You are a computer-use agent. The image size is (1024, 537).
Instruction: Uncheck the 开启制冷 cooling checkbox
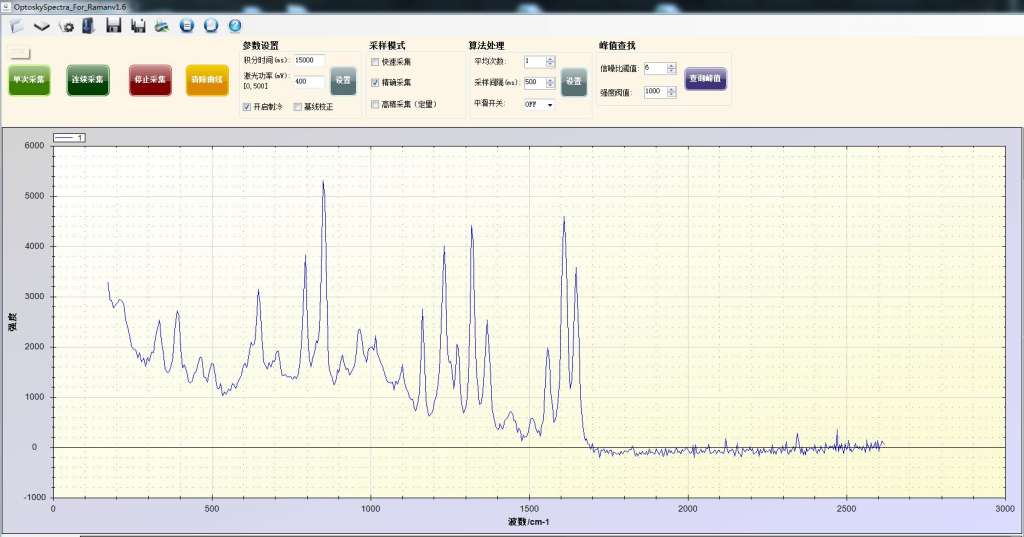coord(248,106)
